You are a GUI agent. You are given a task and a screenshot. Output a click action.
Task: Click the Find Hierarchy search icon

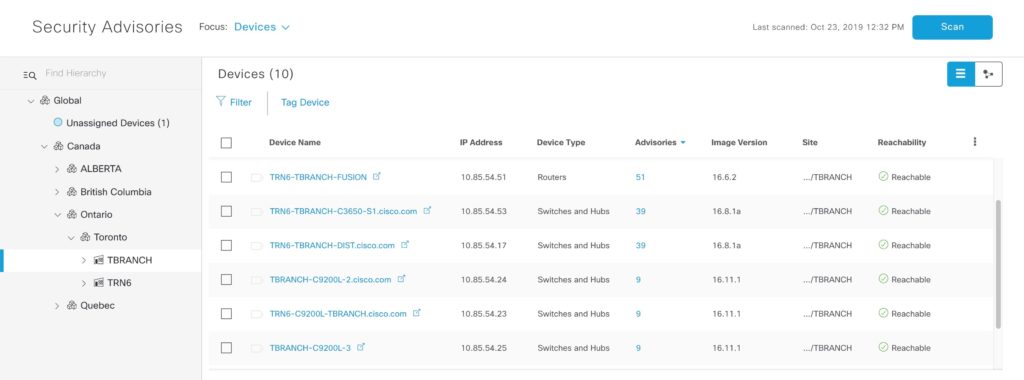click(x=29, y=75)
